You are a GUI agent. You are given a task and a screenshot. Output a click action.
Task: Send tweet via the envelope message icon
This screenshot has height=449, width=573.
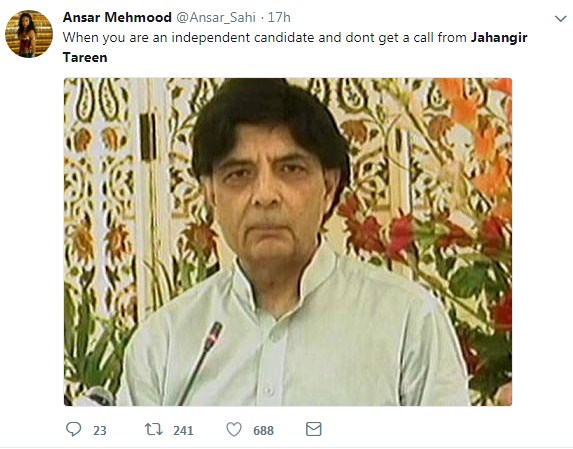(x=314, y=429)
